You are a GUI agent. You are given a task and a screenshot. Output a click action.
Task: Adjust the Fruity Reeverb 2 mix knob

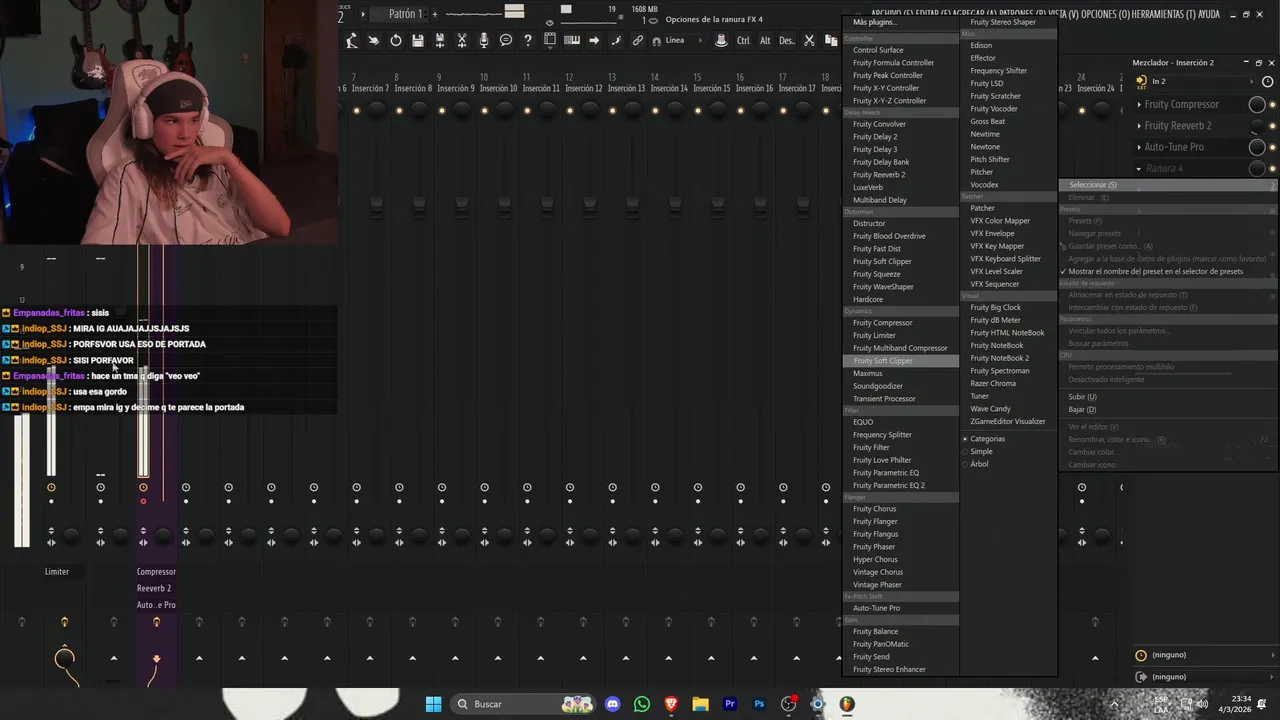pyautogui.click(x=1257, y=125)
